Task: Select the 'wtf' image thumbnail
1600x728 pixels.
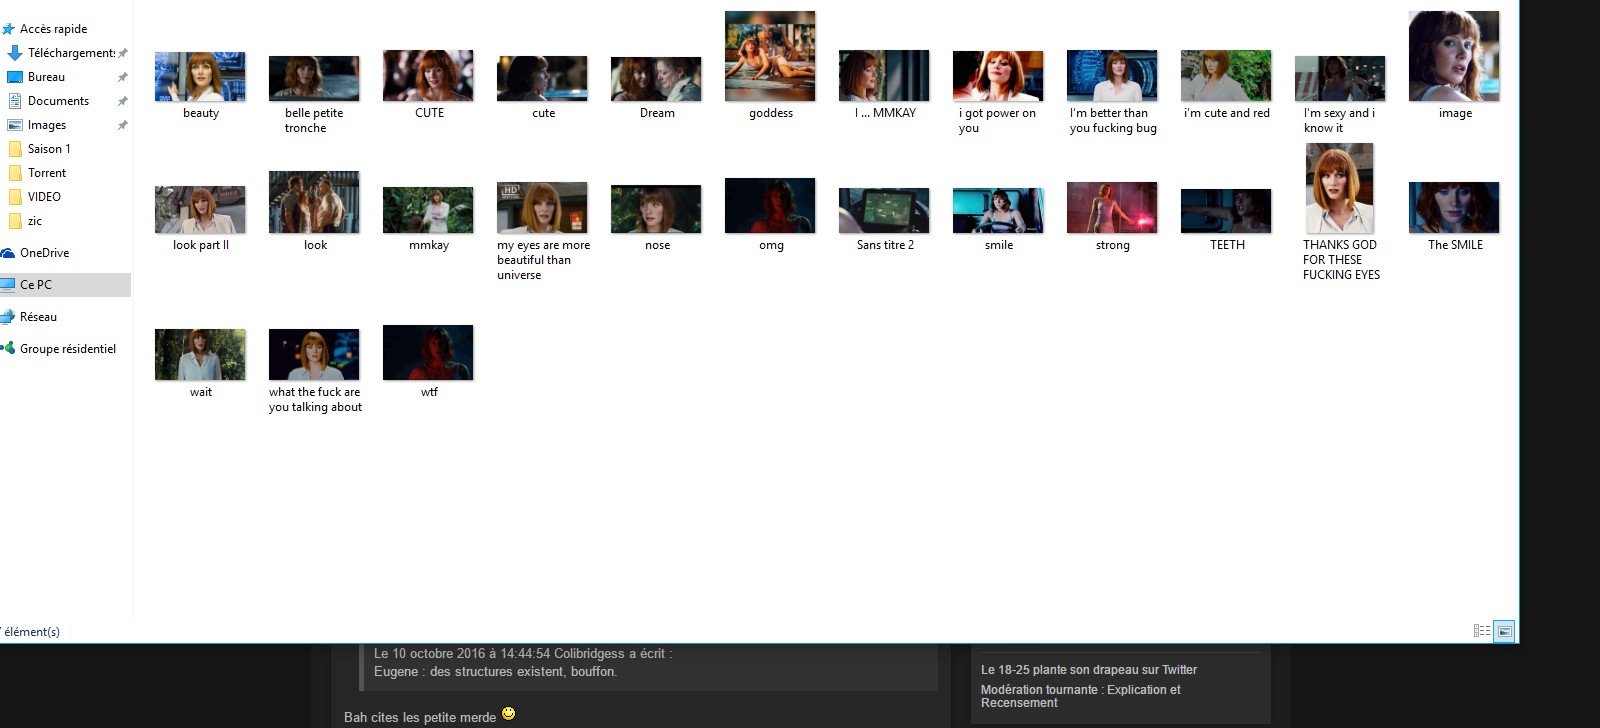Action: pyautogui.click(x=428, y=353)
